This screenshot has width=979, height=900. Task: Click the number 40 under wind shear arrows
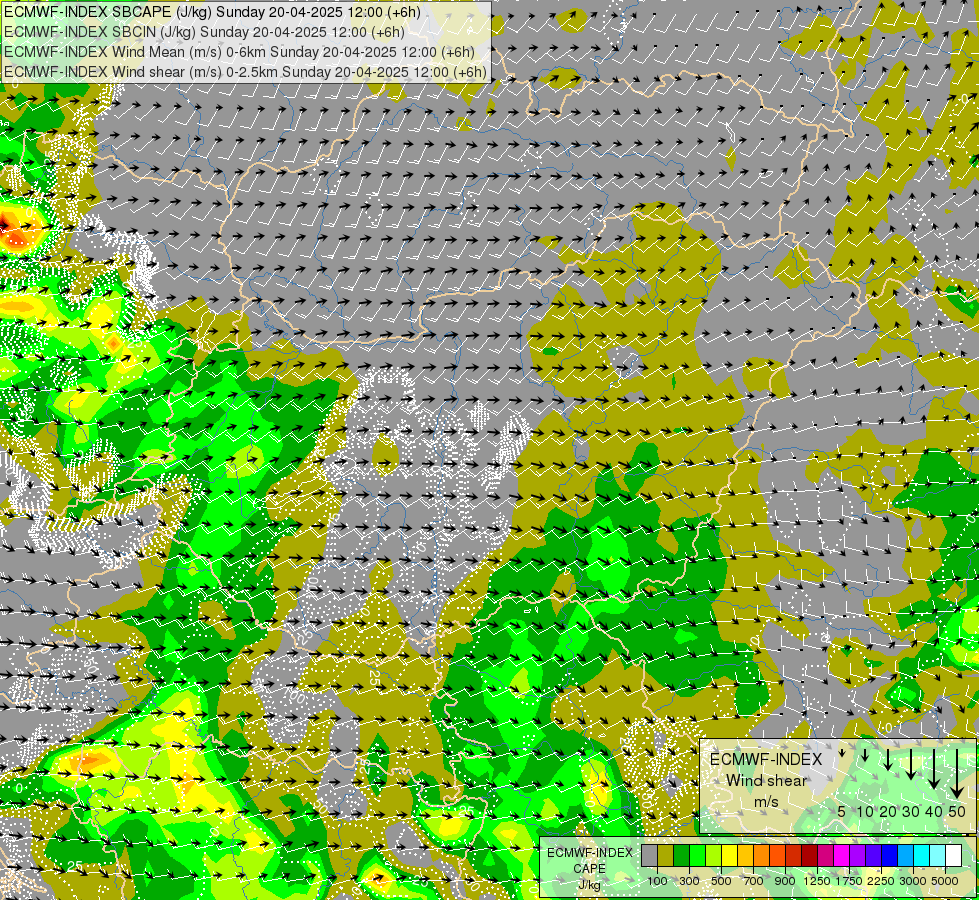(x=933, y=811)
